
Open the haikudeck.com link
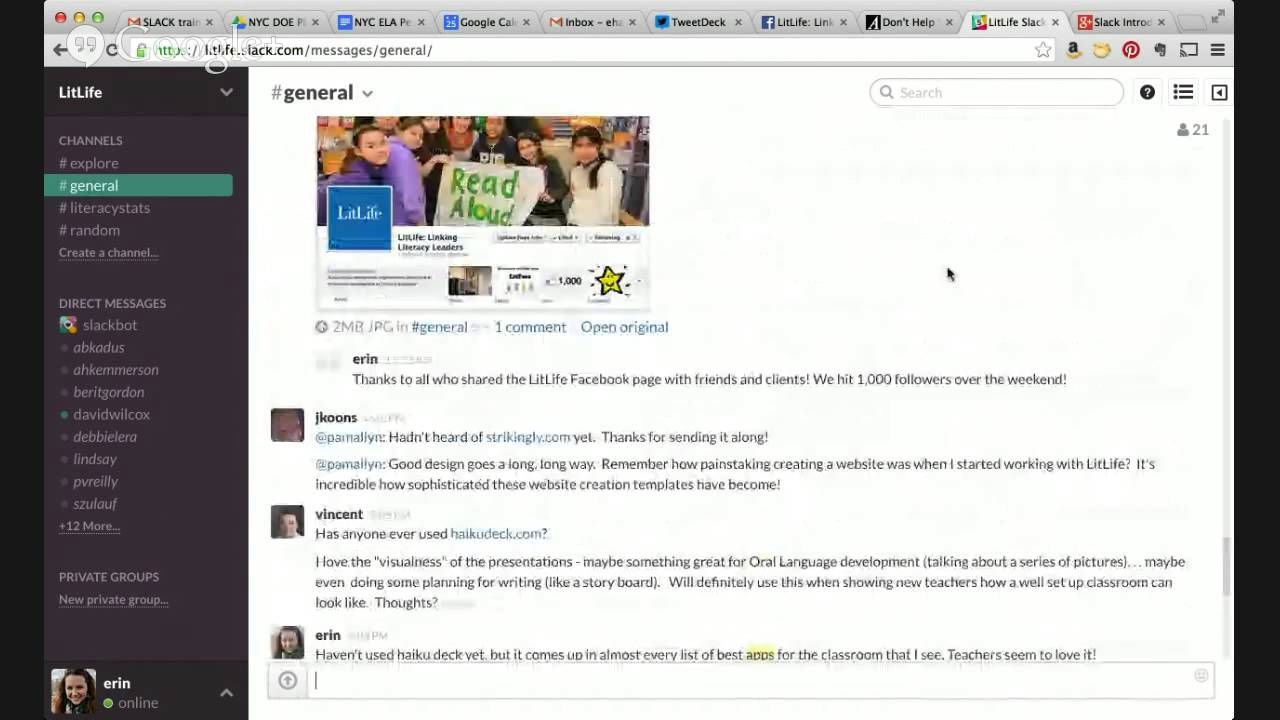coord(498,534)
